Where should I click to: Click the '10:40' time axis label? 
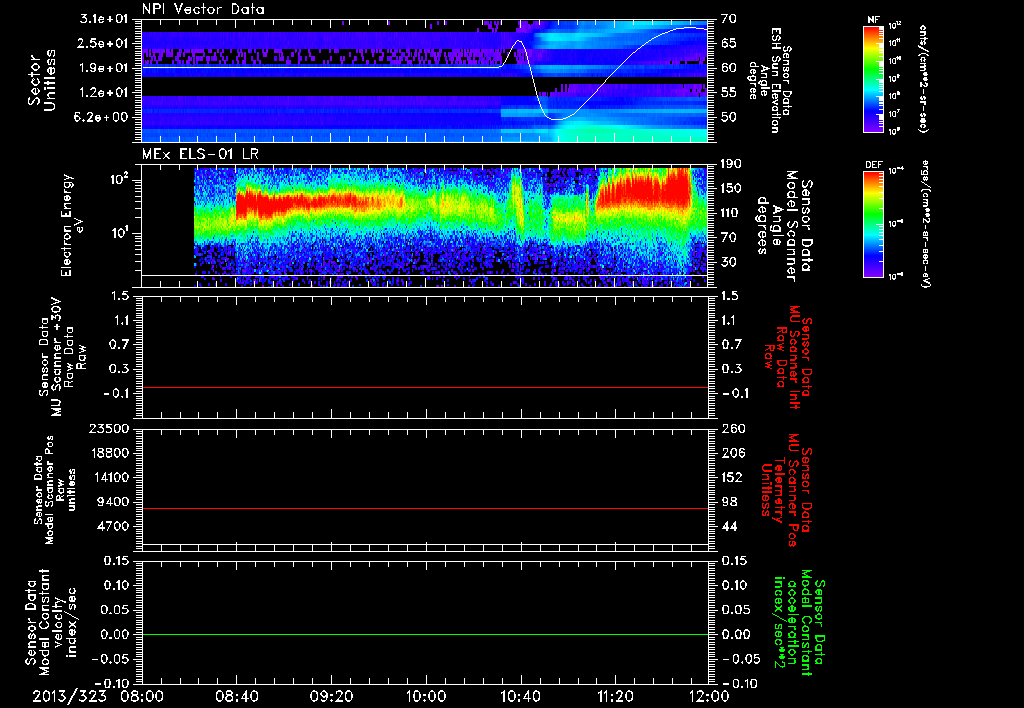point(520,696)
